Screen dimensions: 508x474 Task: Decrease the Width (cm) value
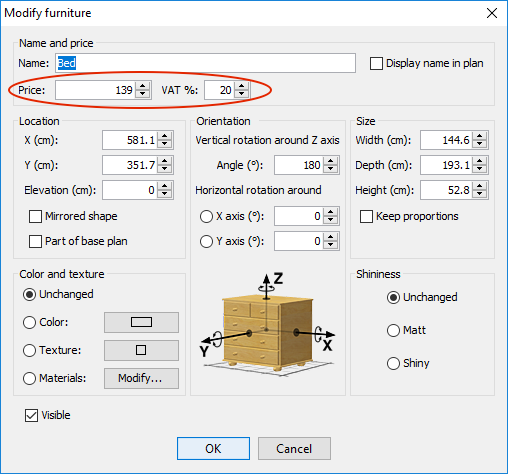pyautogui.click(x=479, y=144)
